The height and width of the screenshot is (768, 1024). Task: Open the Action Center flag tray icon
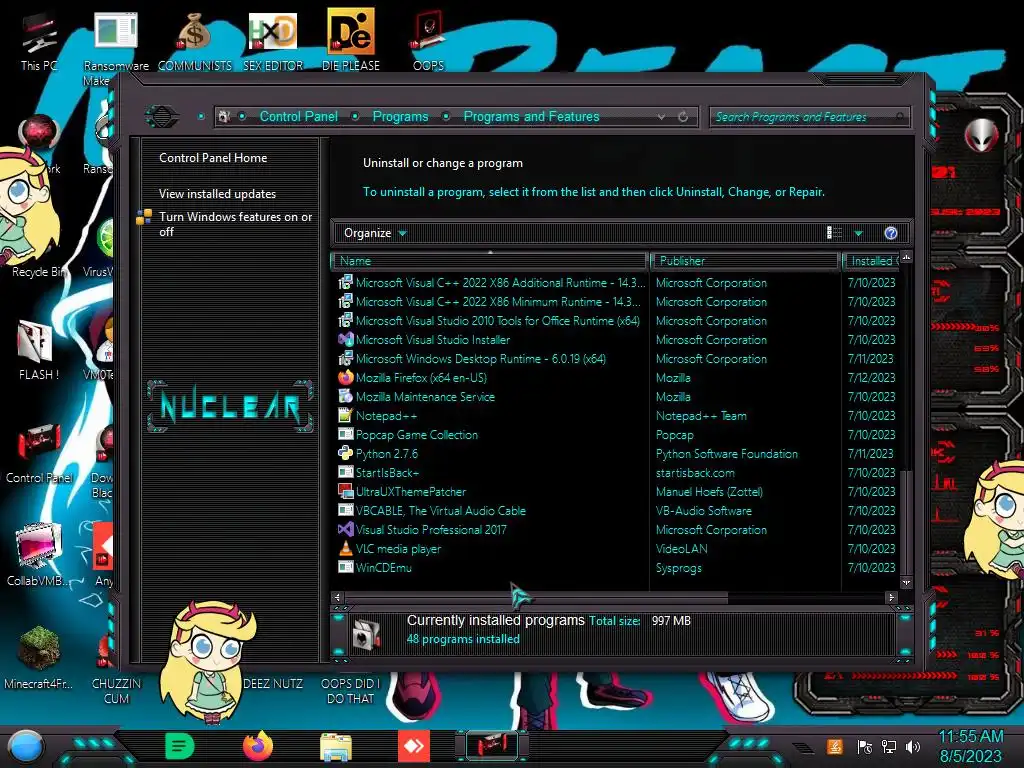tap(864, 746)
